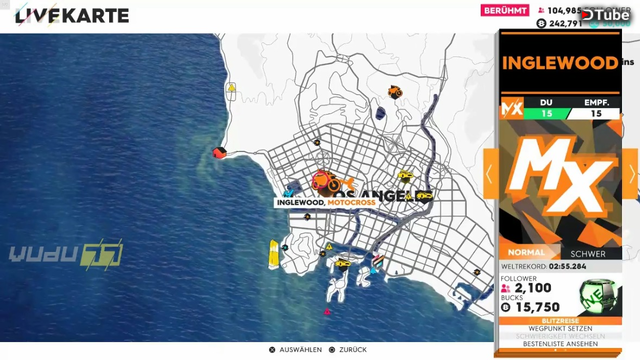The width and height of the screenshot is (640, 360).
Task: Click the Zurück button prompt
Action: point(348,350)
